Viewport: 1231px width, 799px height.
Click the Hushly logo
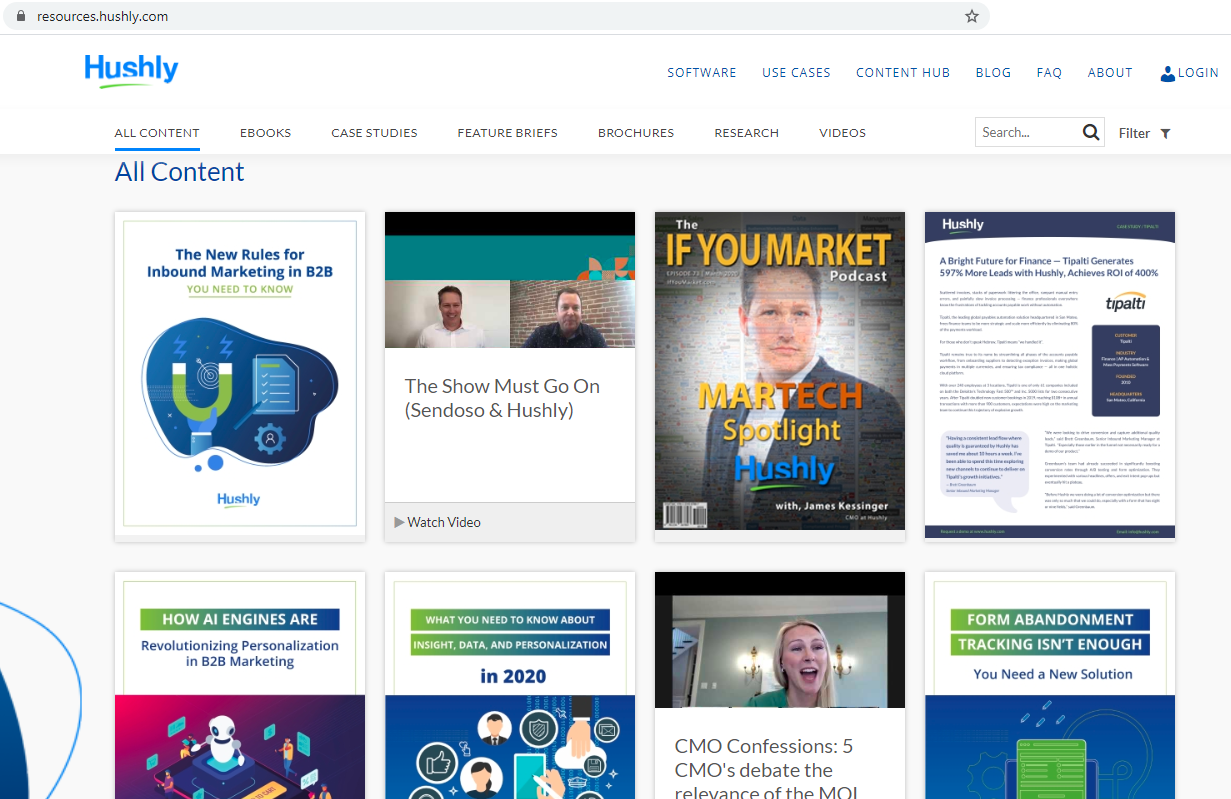coord(131,70)
